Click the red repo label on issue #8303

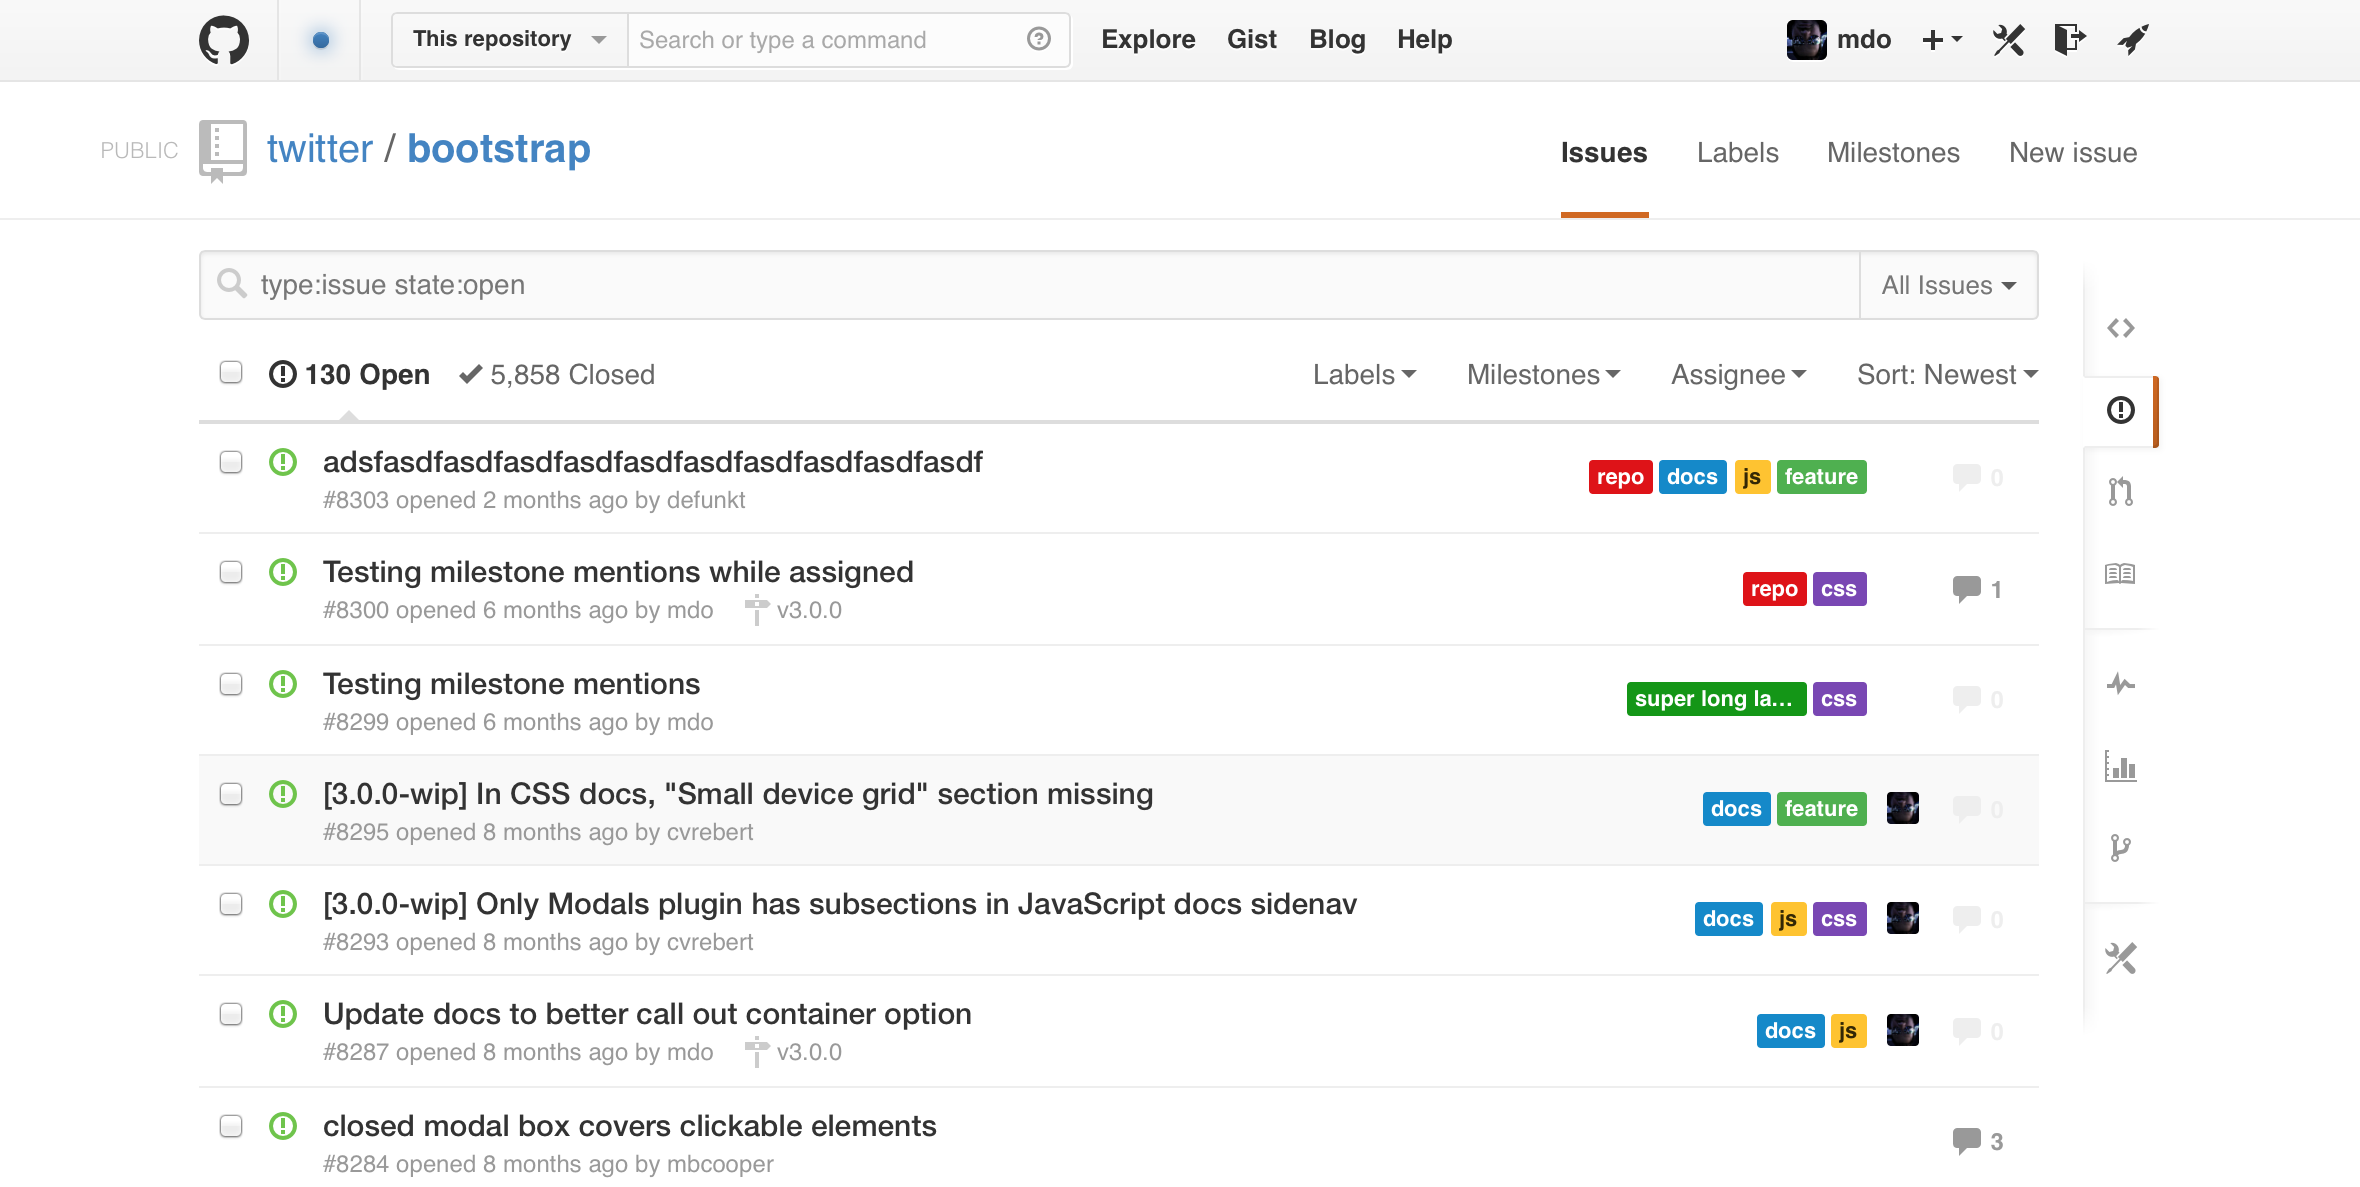(x=1620, y=477)
